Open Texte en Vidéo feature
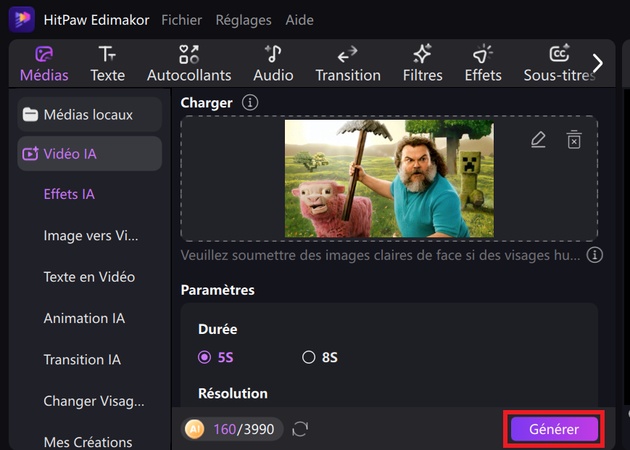Image resolution: width=630 pixels, height=450 pixels. point(89,277)
